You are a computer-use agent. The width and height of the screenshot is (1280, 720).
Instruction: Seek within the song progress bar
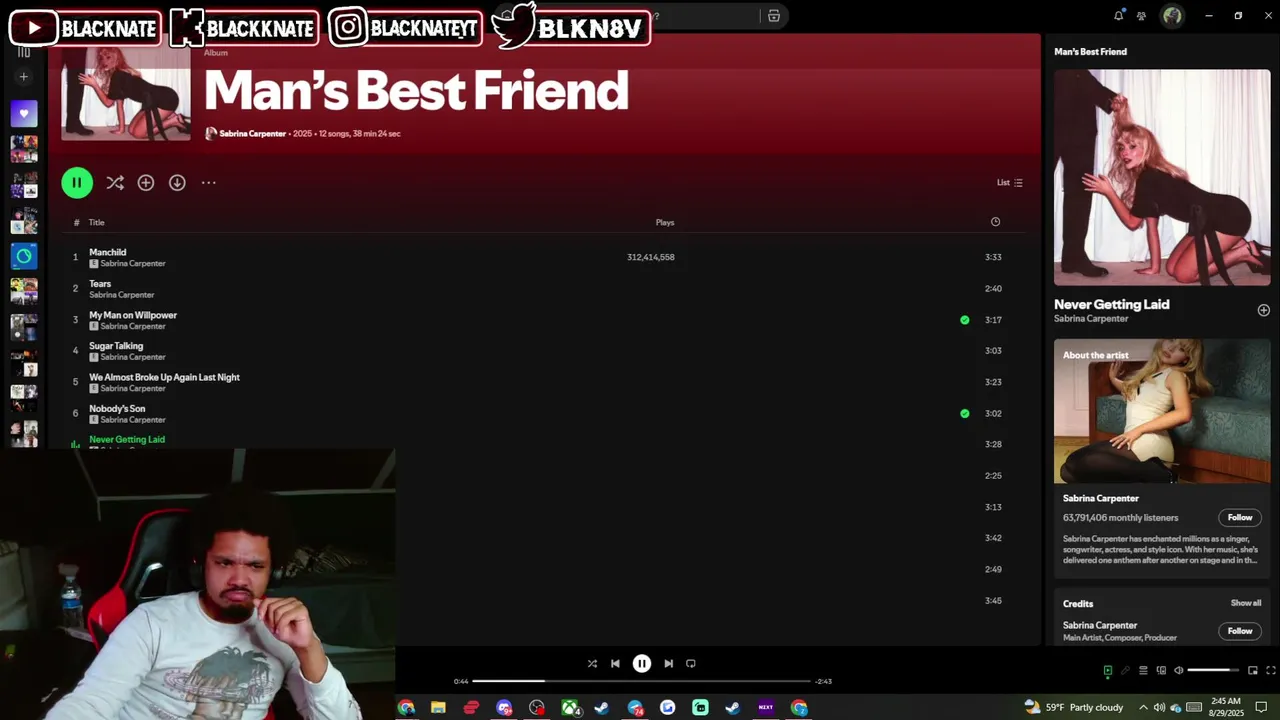641,681
